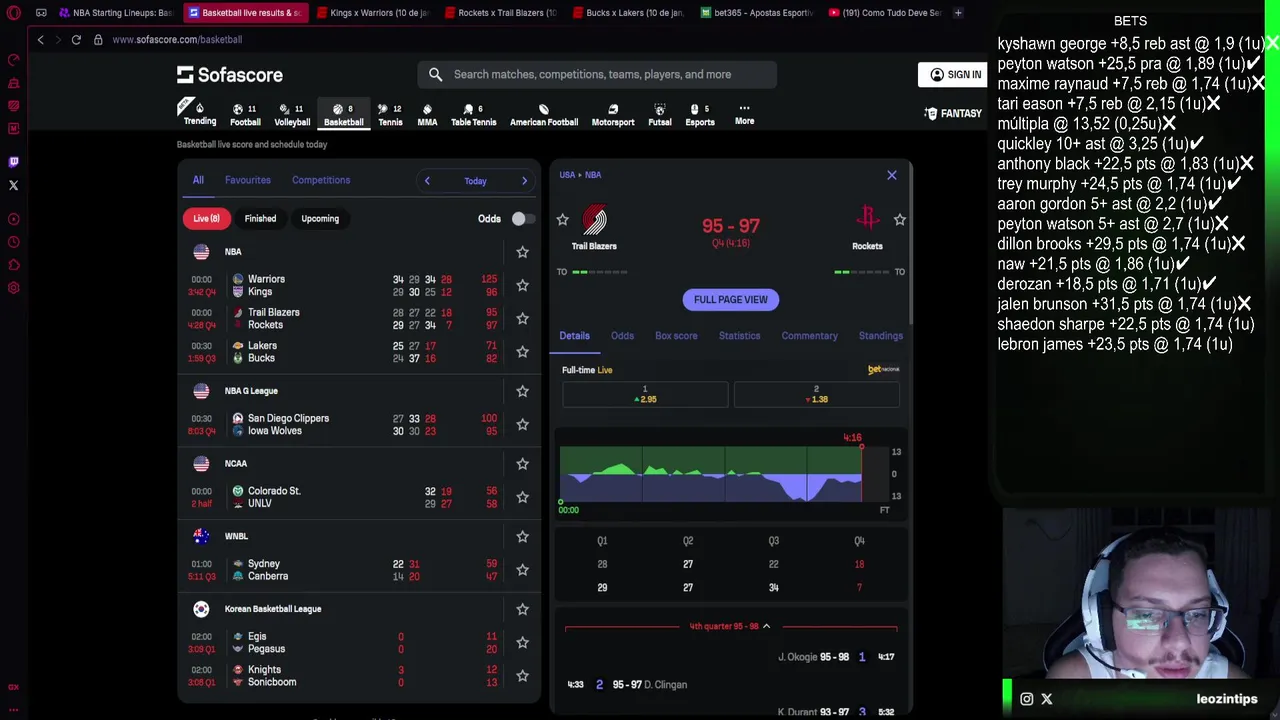Switch to Kings x Warriors browser tab

pos(372,13)
